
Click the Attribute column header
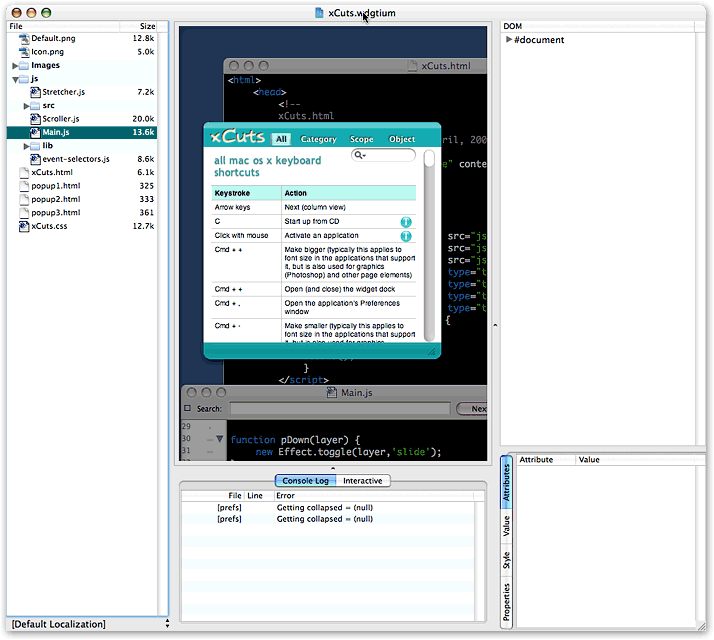point(546,460)
